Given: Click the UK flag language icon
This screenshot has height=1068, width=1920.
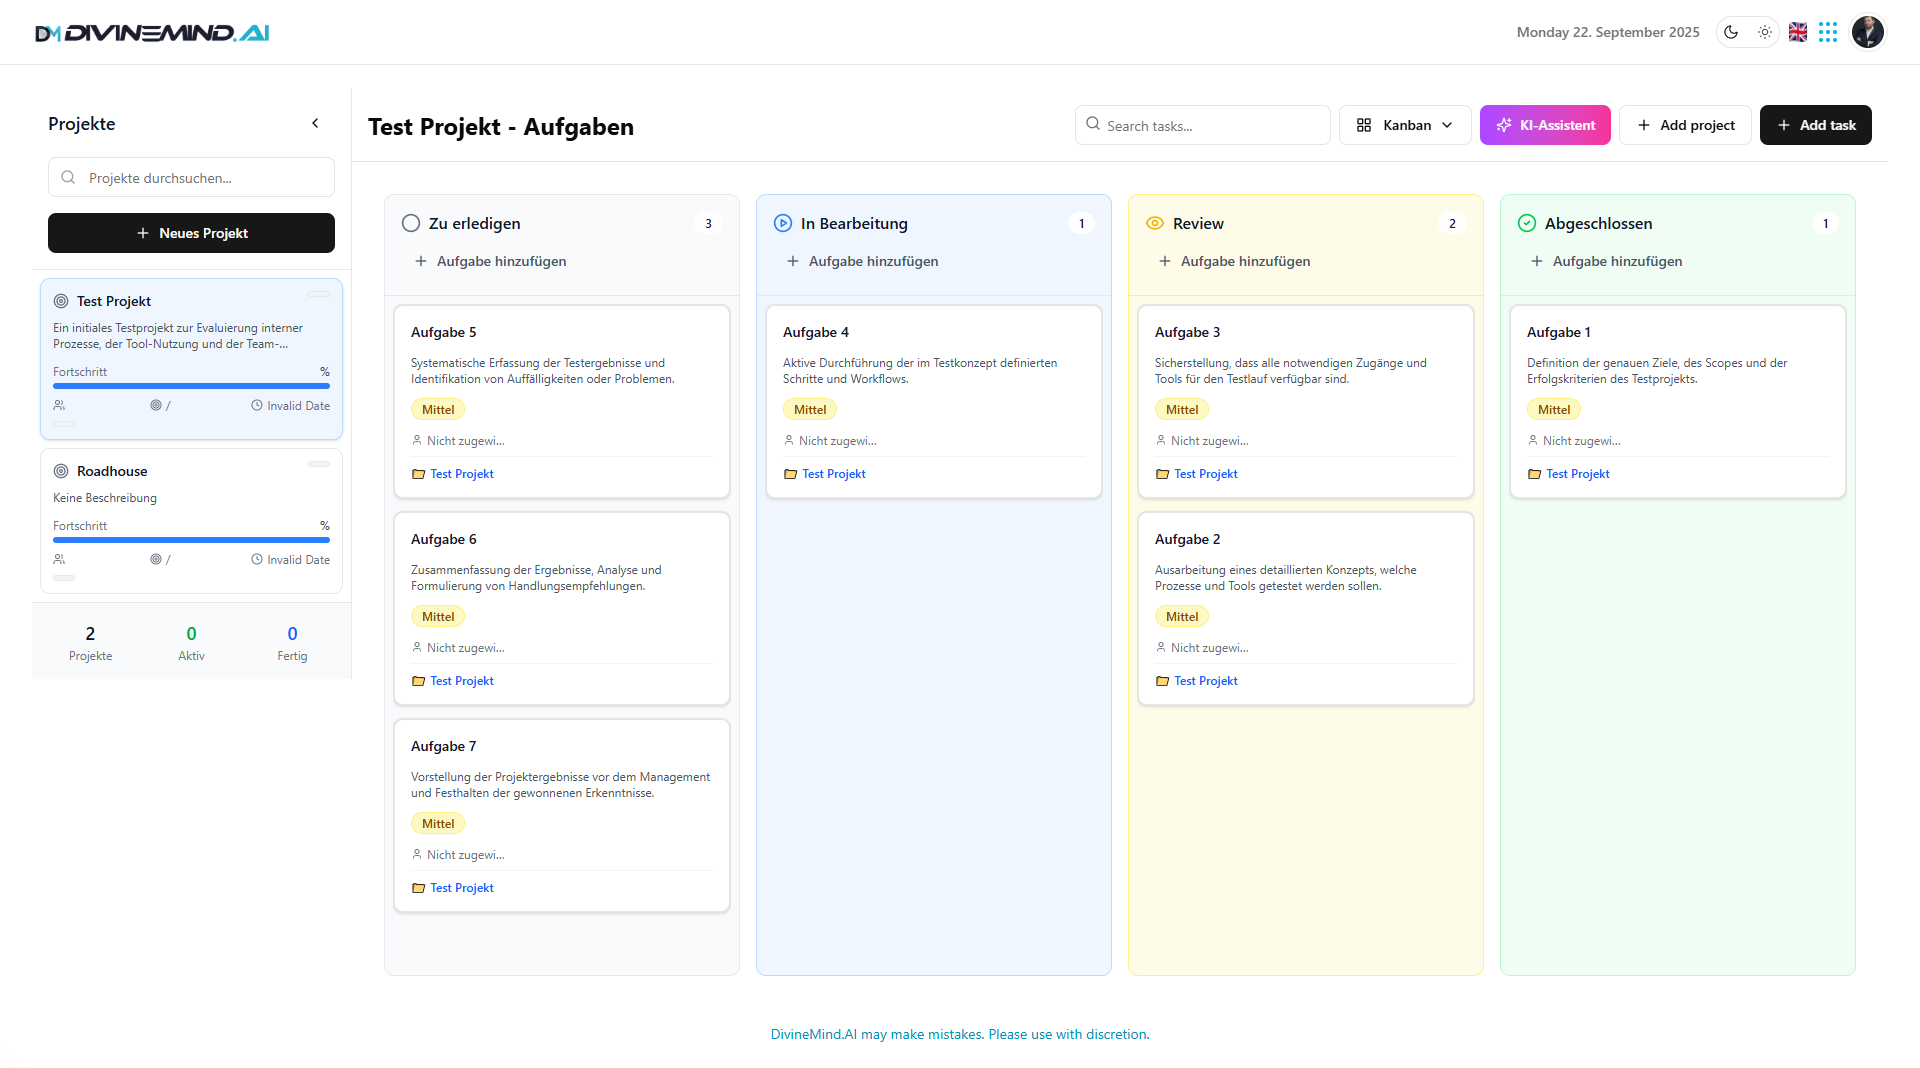Looking at the screenshot, I should click(x=1798, y=32).
